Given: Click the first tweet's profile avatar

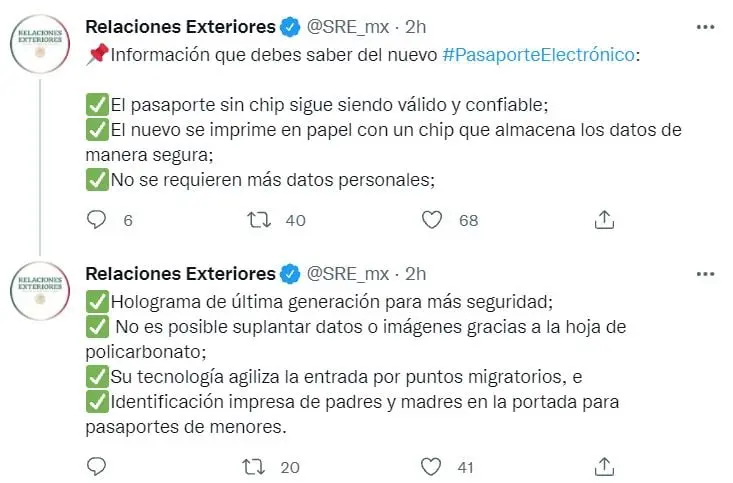Looking at the screenshot, I should pos(40,44).
